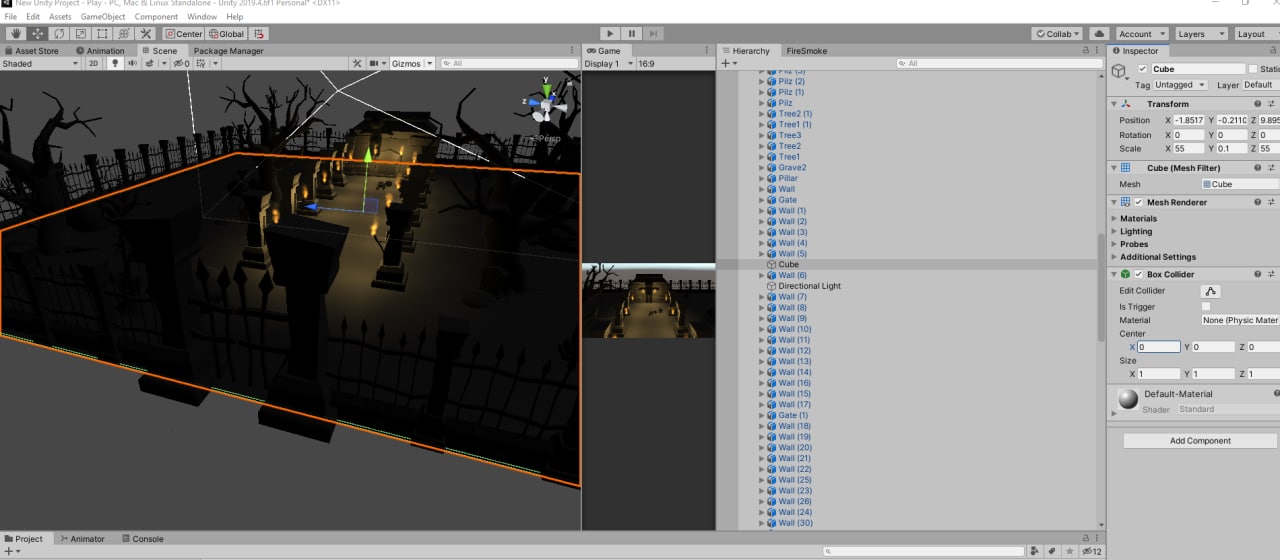This screenshot has width=1280, height=560.
Task: Click the Add Component button
Action: (x=1200, y=440)
